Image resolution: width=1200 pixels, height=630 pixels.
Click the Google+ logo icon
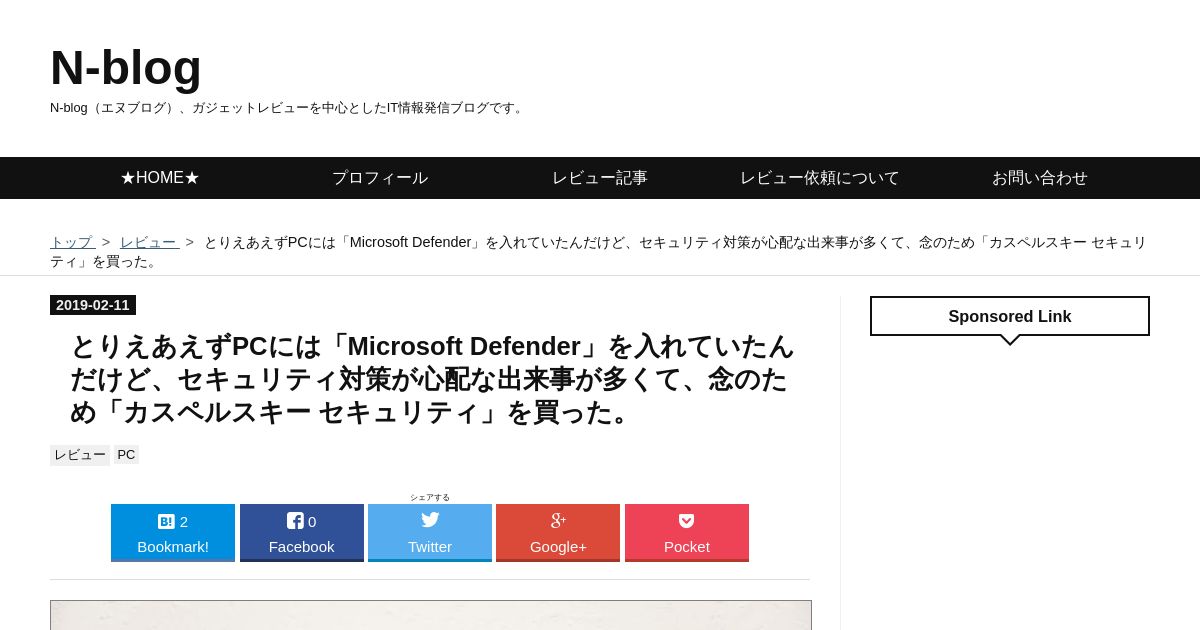(558, 520)
